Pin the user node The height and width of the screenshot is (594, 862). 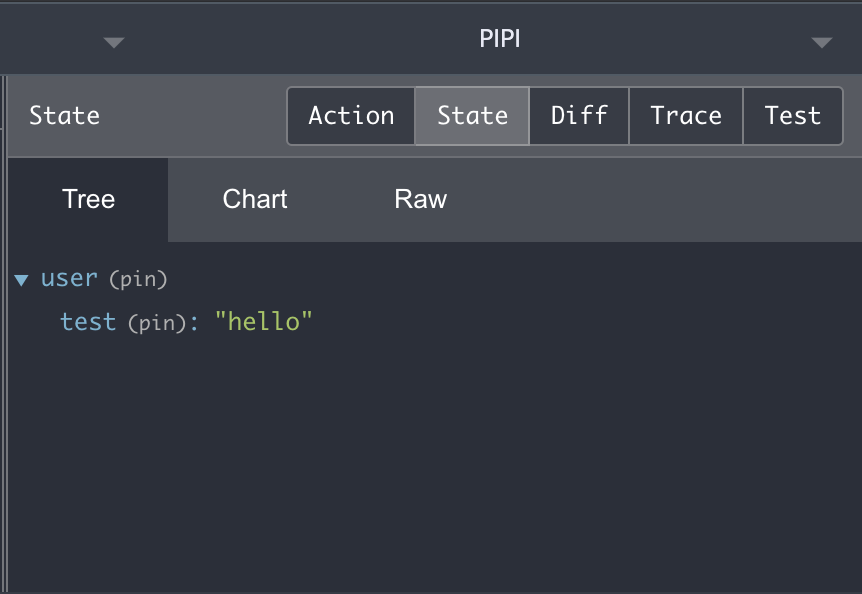click(x=138, y=279)
